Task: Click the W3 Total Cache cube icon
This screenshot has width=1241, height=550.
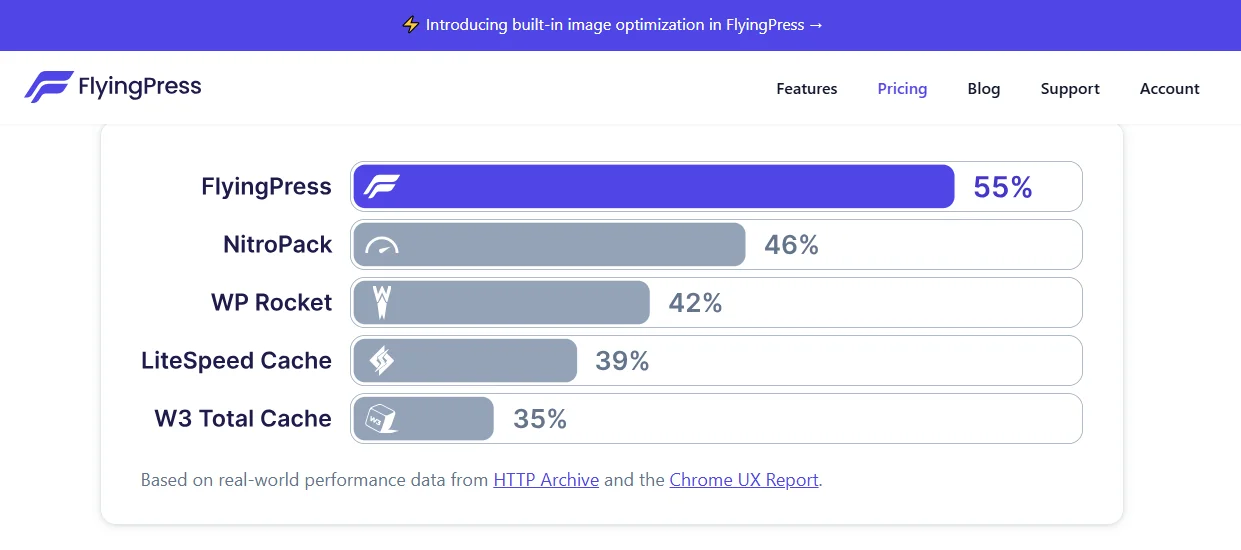Action: (x=381, y=418)
